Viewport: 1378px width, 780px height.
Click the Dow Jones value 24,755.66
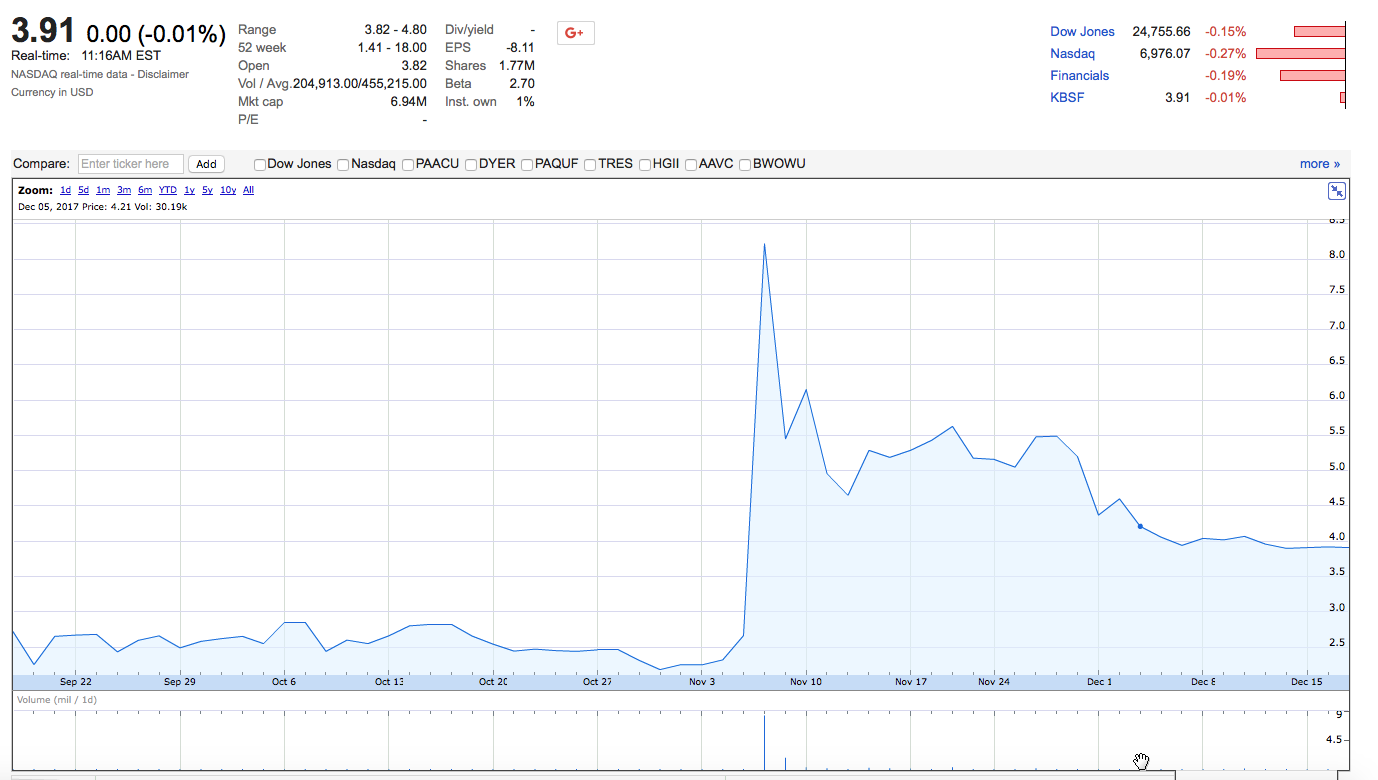click(x=1161, y=32)
